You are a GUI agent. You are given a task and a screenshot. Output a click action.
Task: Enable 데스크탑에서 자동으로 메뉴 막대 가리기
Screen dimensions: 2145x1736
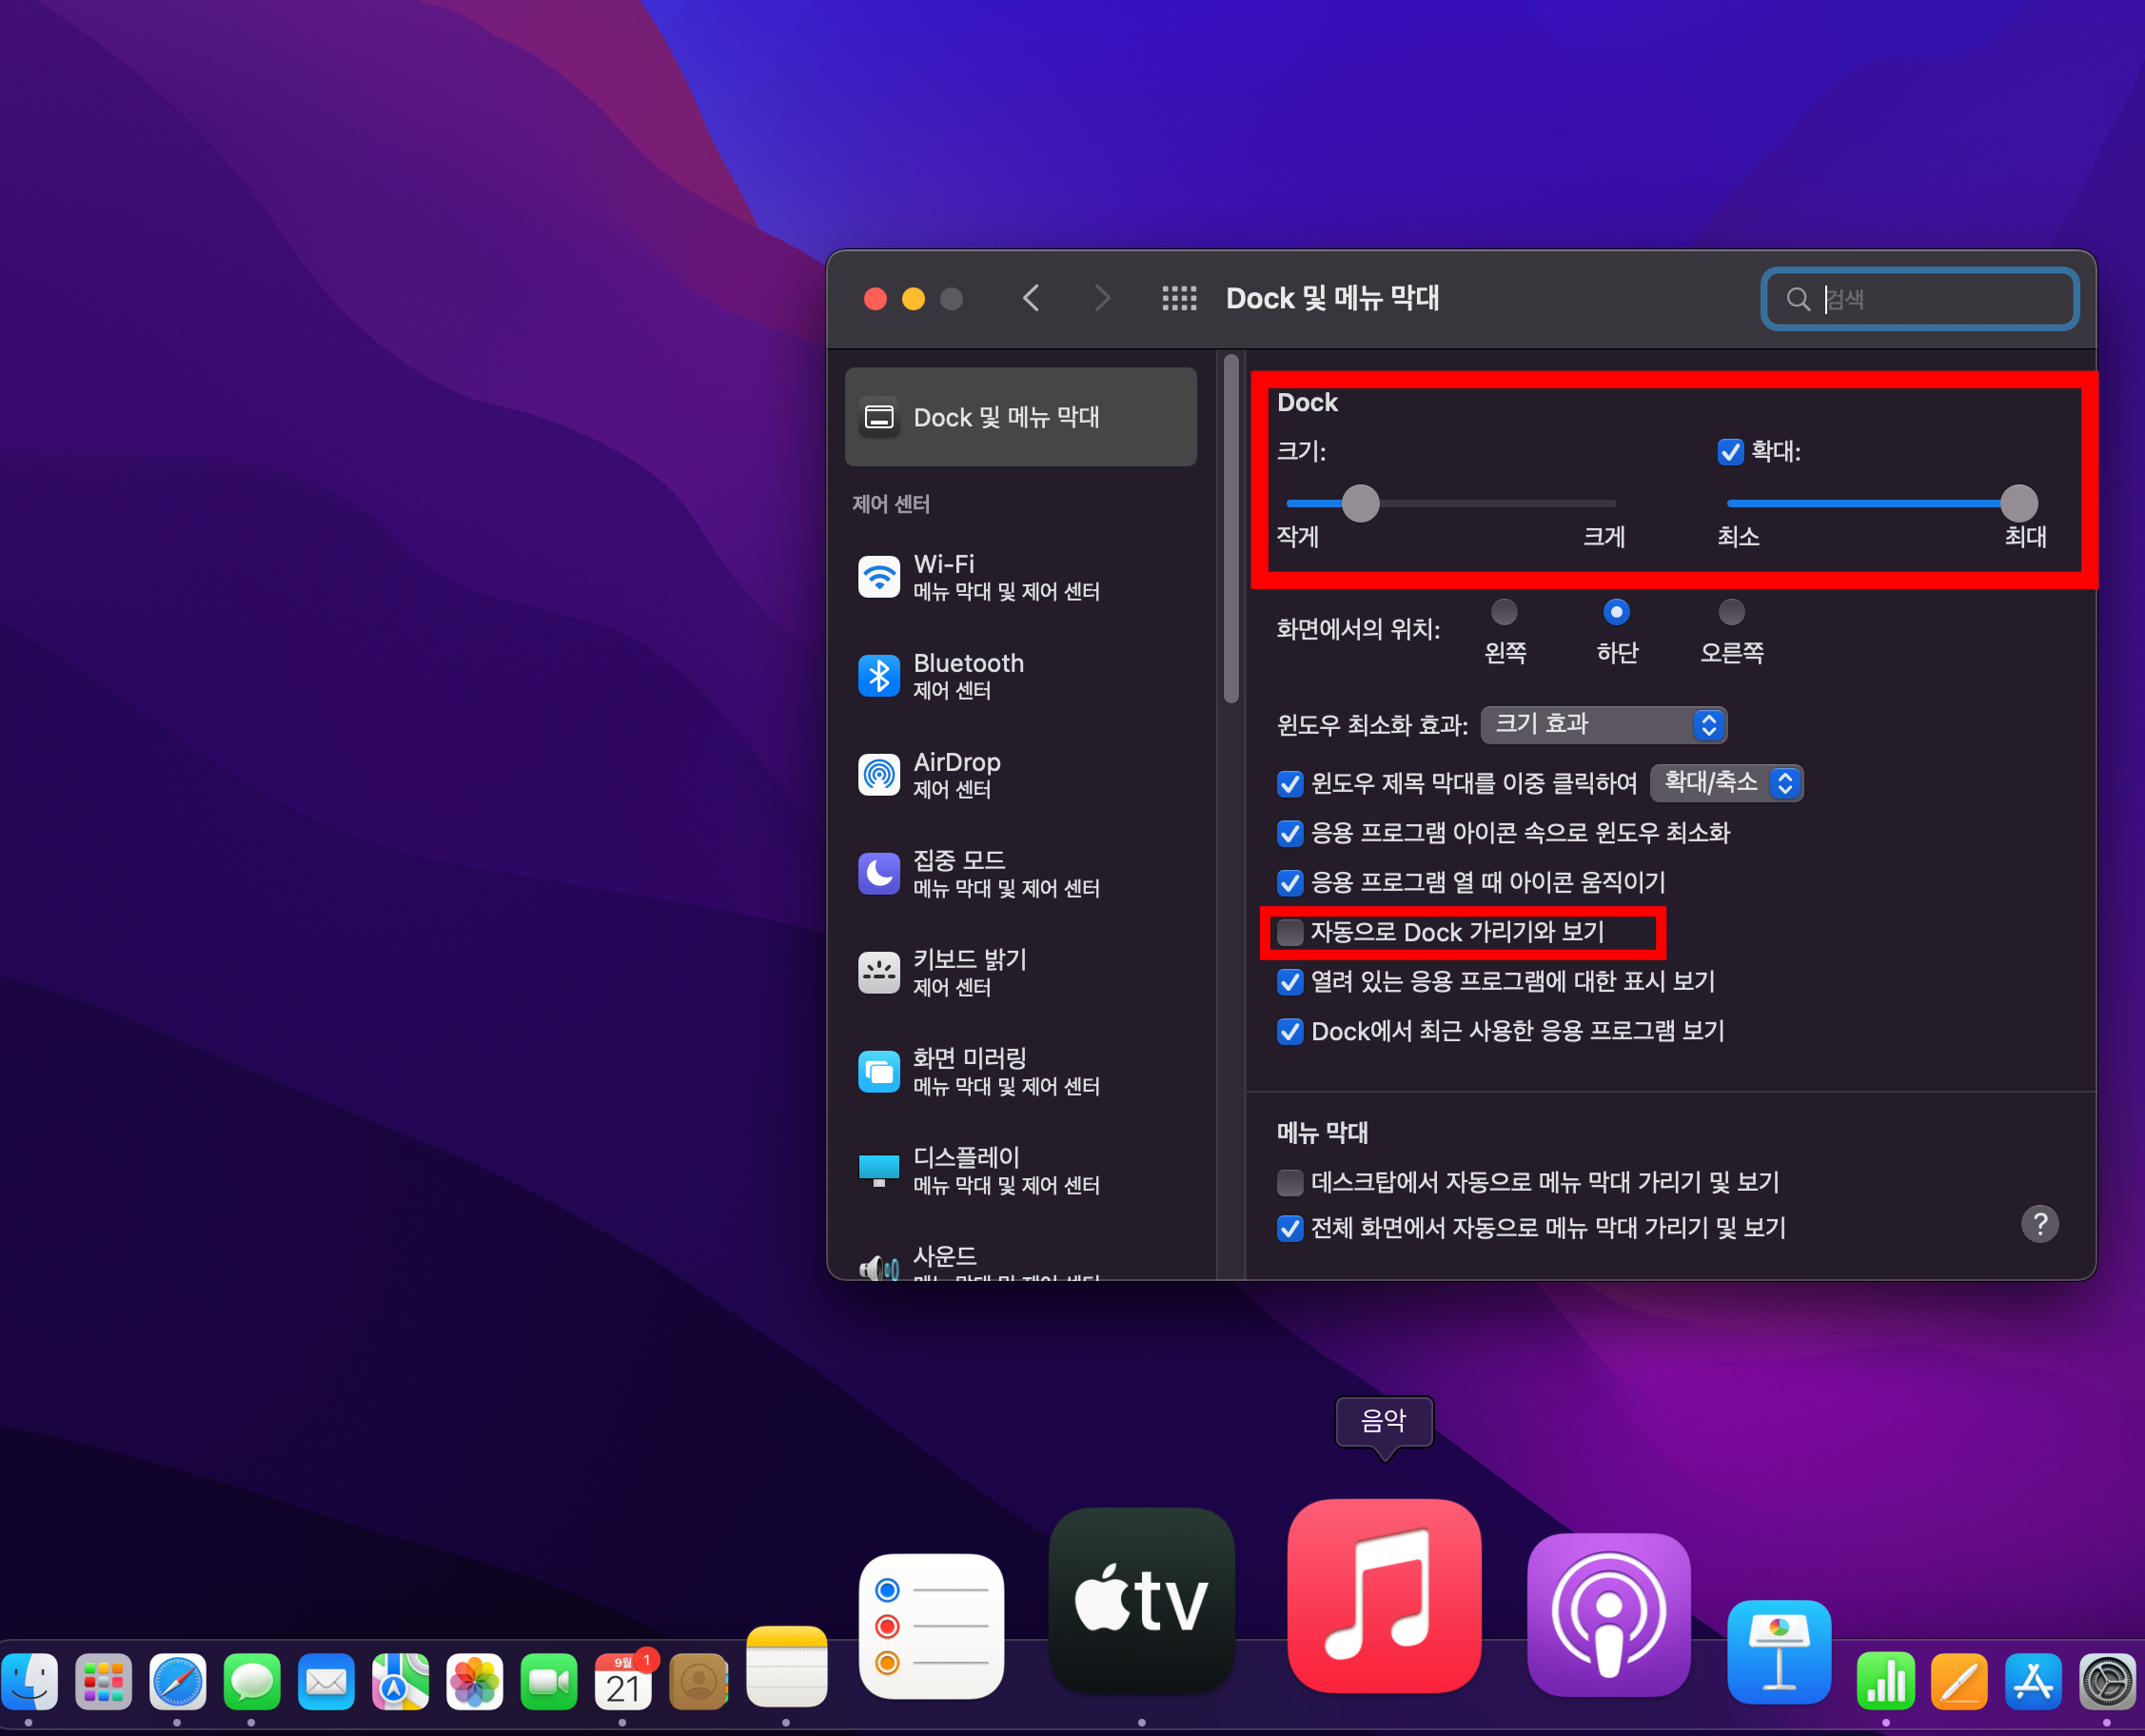(x=1290, y=1183)
